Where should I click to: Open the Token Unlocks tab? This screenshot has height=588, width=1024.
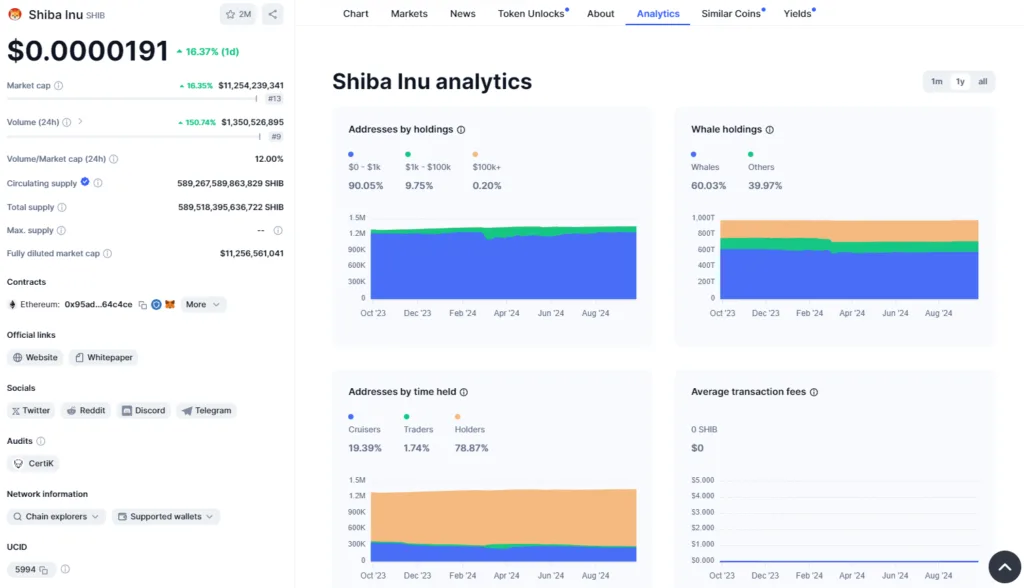point(532,14)
